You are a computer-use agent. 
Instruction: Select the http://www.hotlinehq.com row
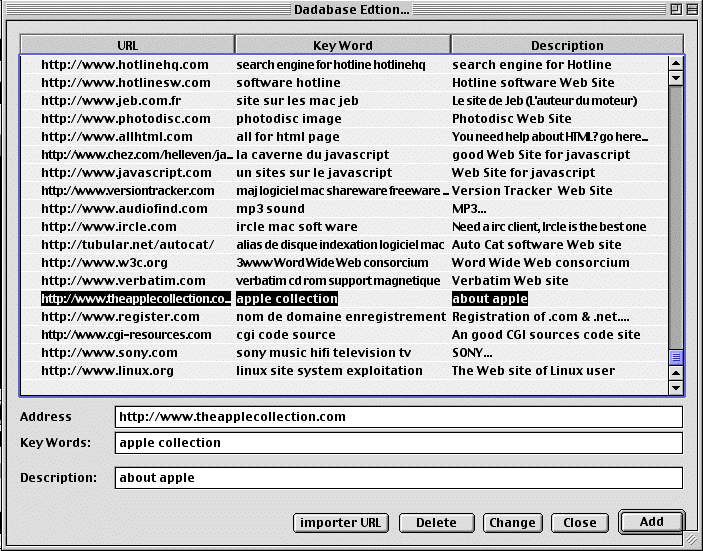[x=344, y=65]
